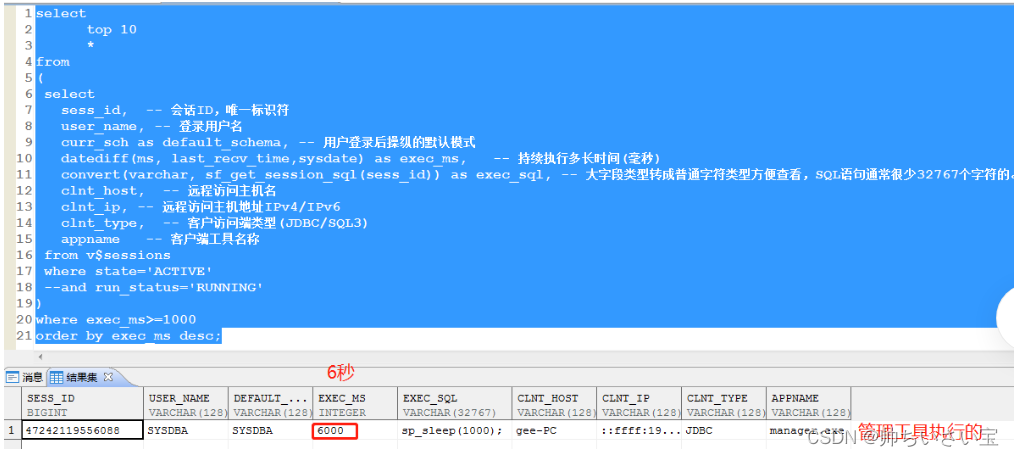Click the --and run_status='RUNNING' comment line

[x=153, y=287]
